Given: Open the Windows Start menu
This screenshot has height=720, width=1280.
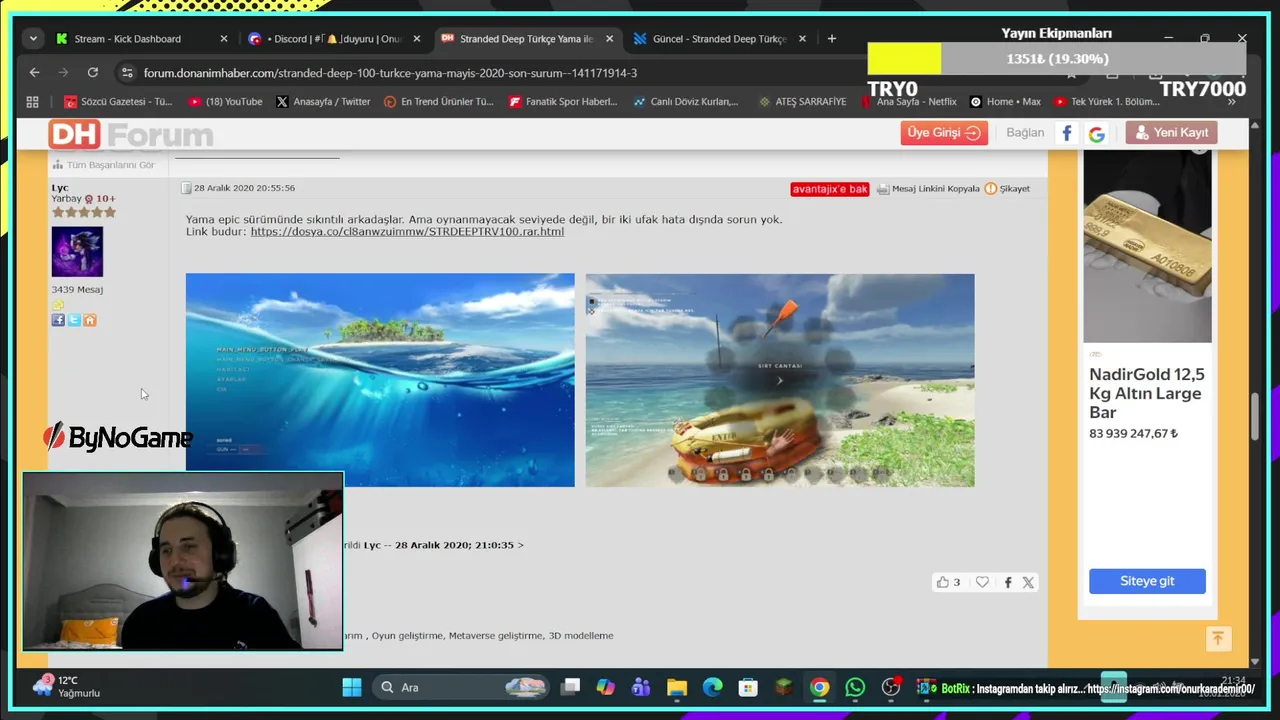Looking at the screenshot, I should click(x=352, y=687).
